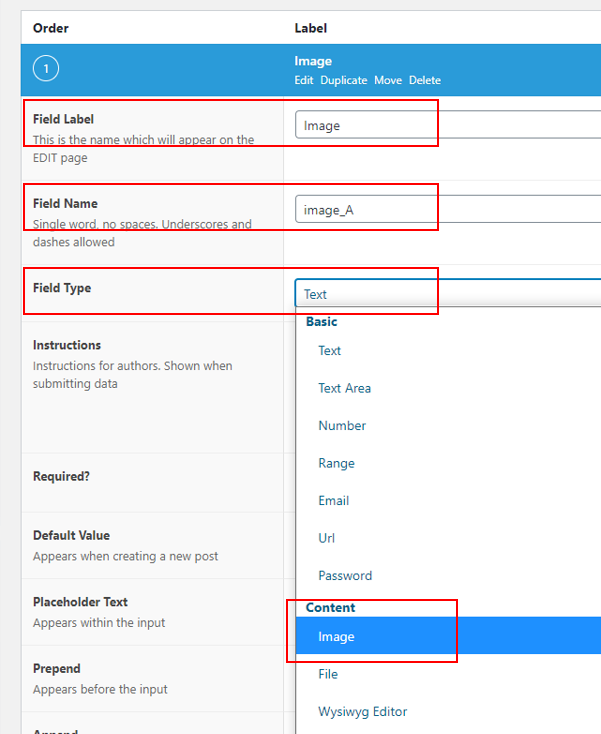The image size is (601, 734).
Task: Select Email field type
Action: point(334,500)
